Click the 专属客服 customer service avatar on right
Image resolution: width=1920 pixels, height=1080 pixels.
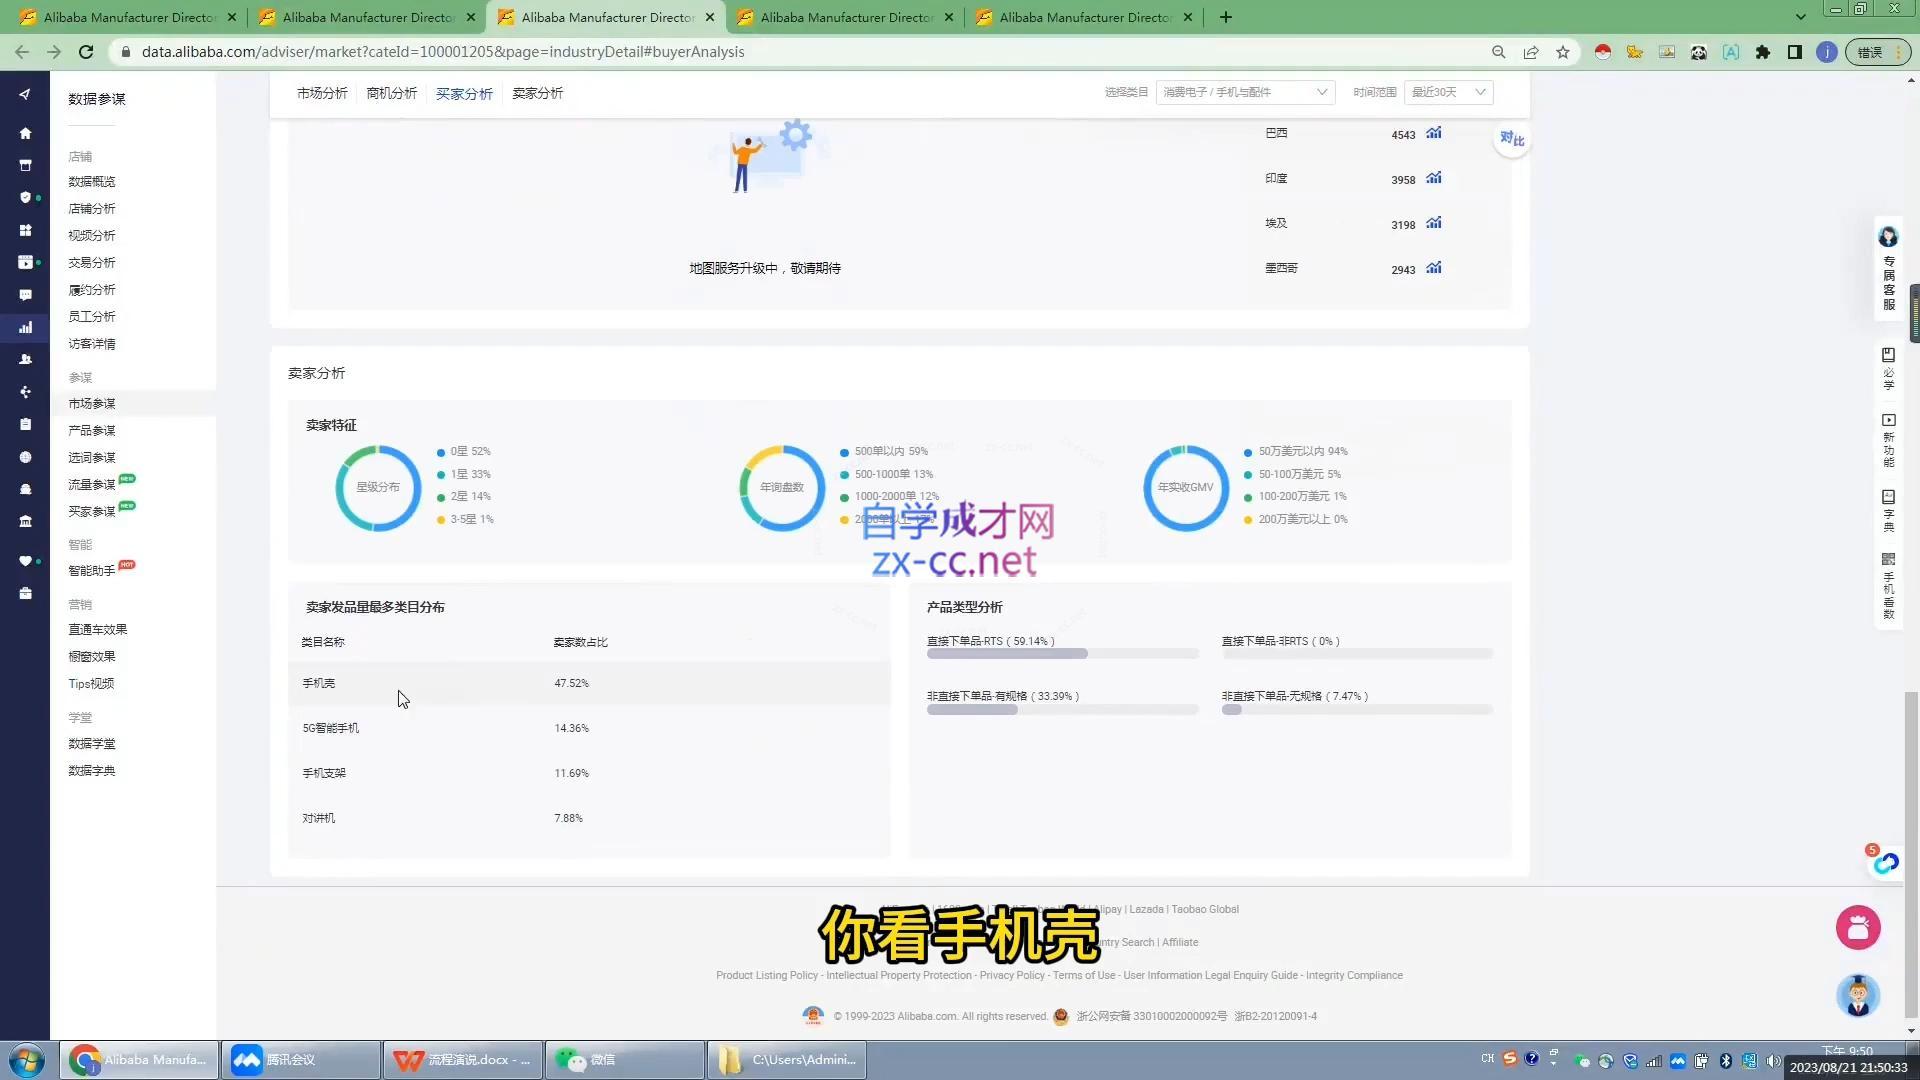pyautogui.click(x=1888, y=237)
